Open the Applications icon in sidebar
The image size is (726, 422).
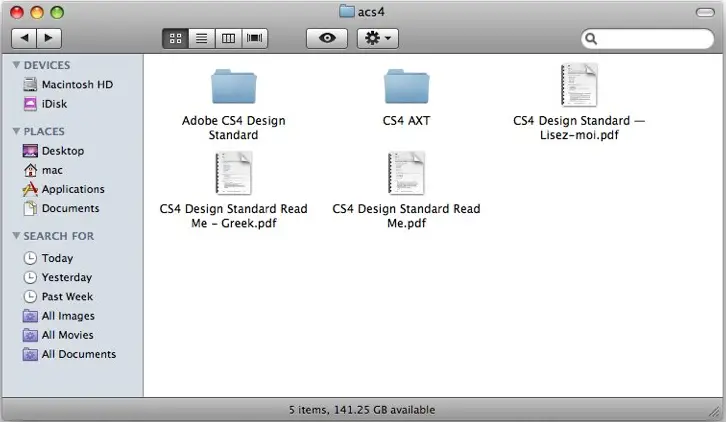pos(30,189)
